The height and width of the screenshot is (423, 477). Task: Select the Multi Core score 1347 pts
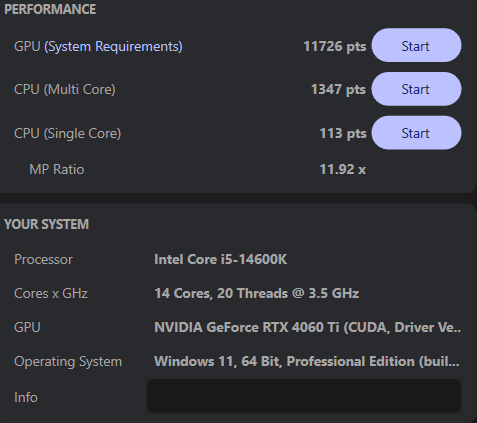tap(339, 90)
